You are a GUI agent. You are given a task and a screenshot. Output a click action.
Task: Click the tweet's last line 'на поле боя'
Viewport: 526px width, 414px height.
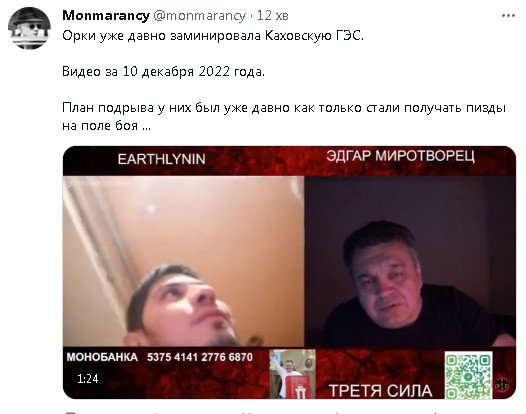pyautogui.click(x=106, y=125)
